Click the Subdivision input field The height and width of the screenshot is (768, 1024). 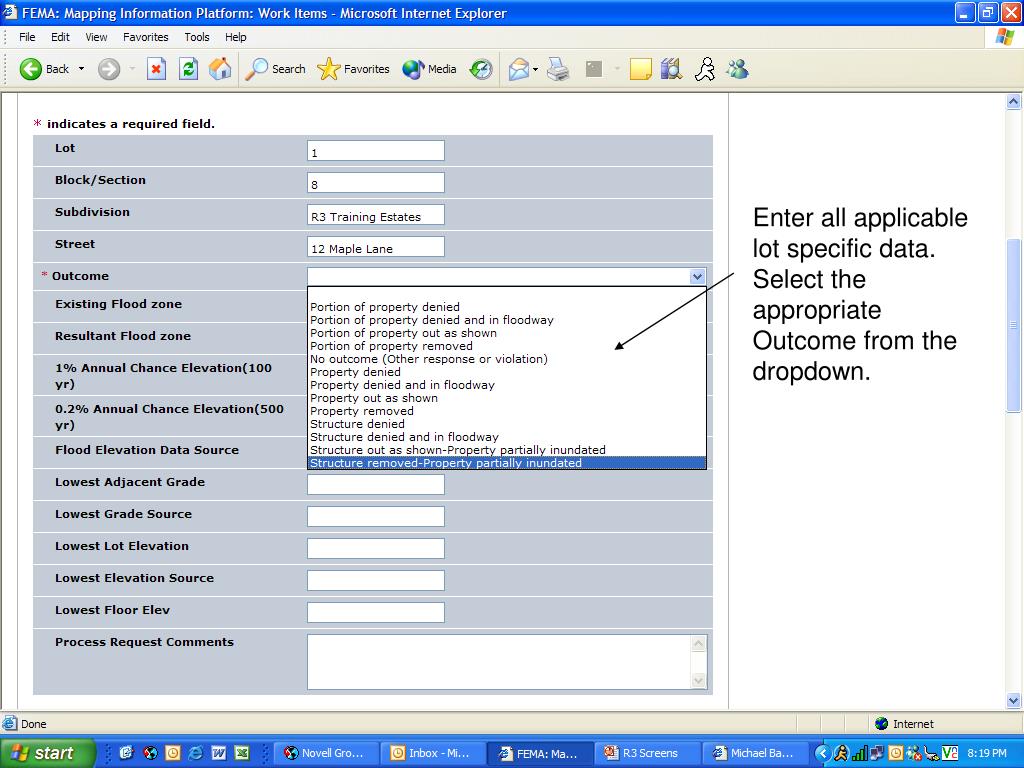pyautogui.click(x=376, y=214)
